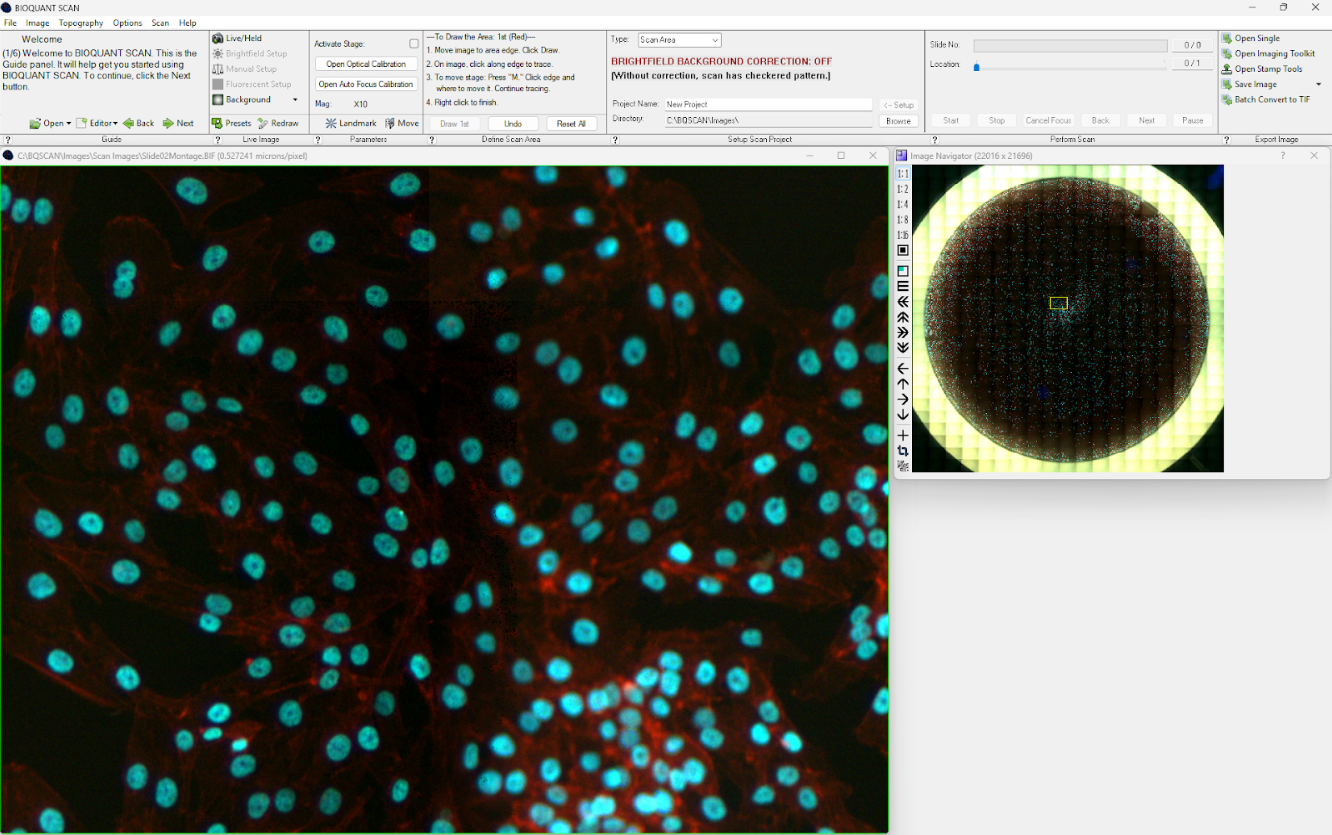Expand the Save Image dropdown arrow

[1318, 85]
